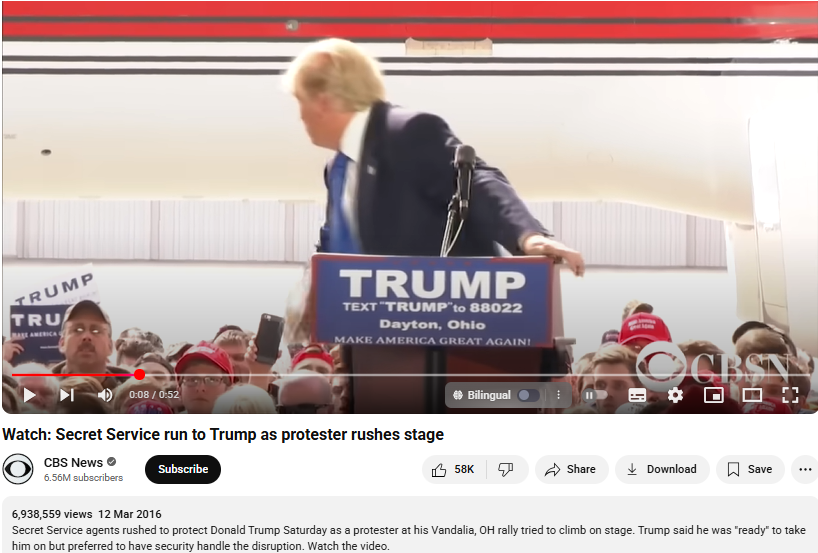
Task: Open the player settings gear
Action: (675, 395)
